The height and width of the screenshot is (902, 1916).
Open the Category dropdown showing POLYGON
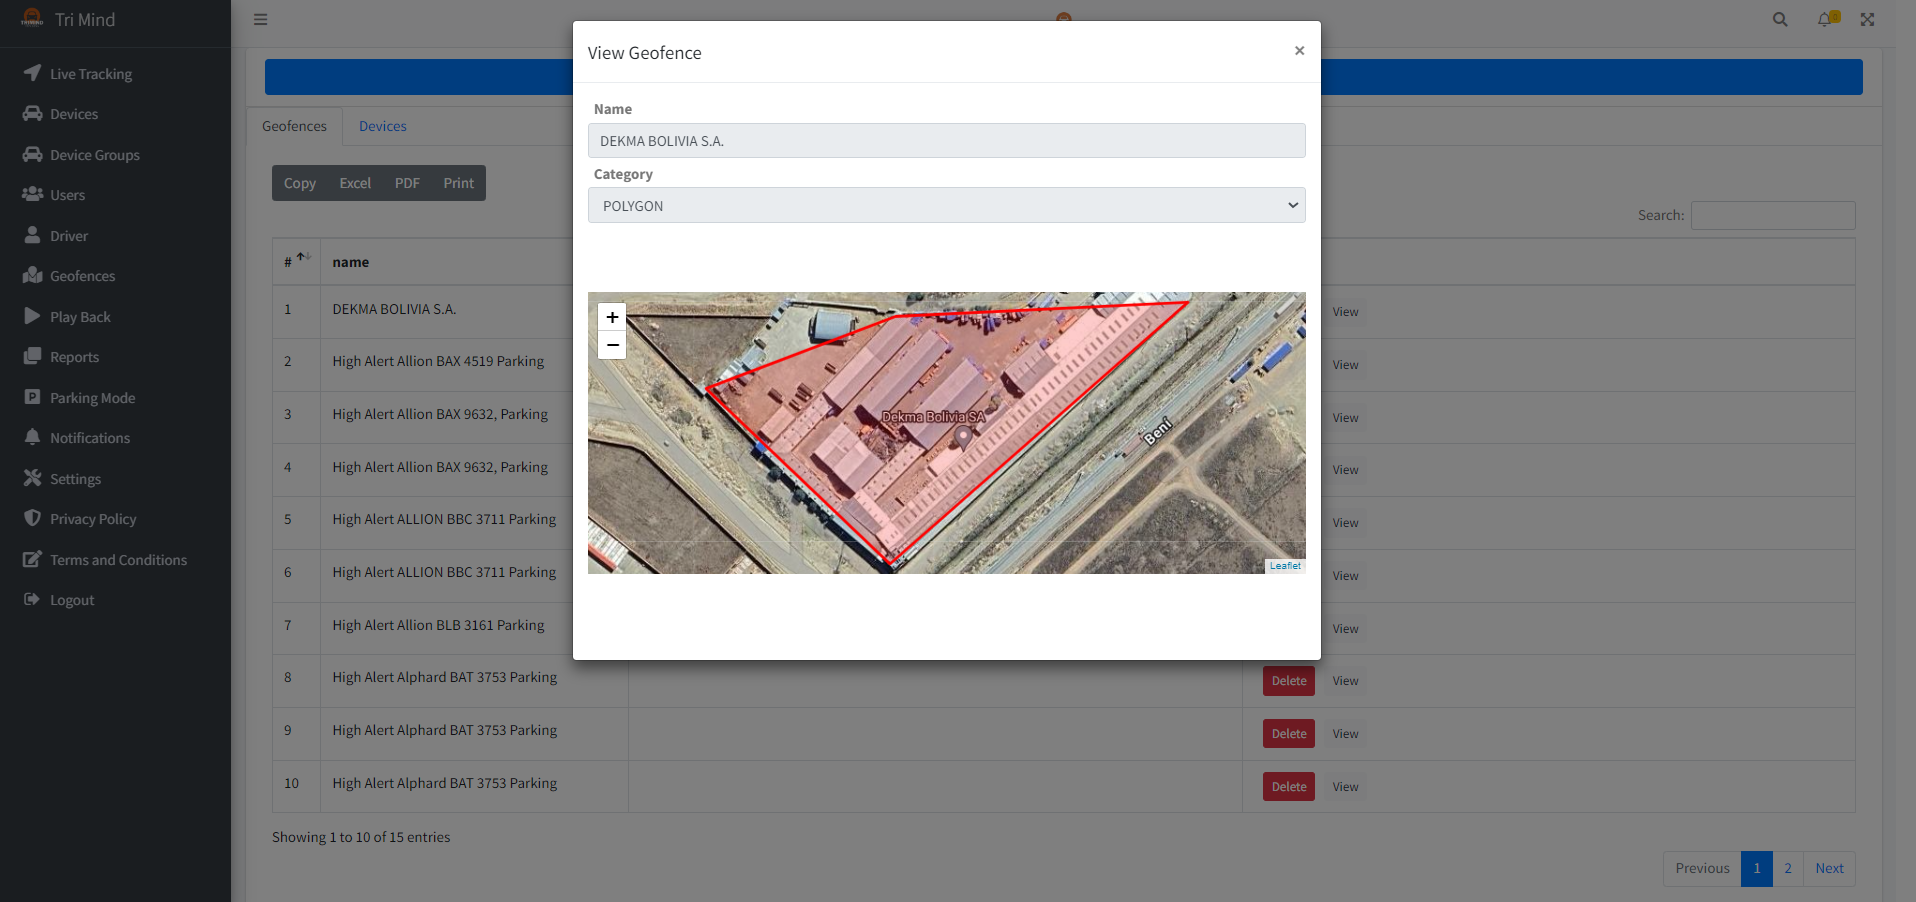coord(946,205)
